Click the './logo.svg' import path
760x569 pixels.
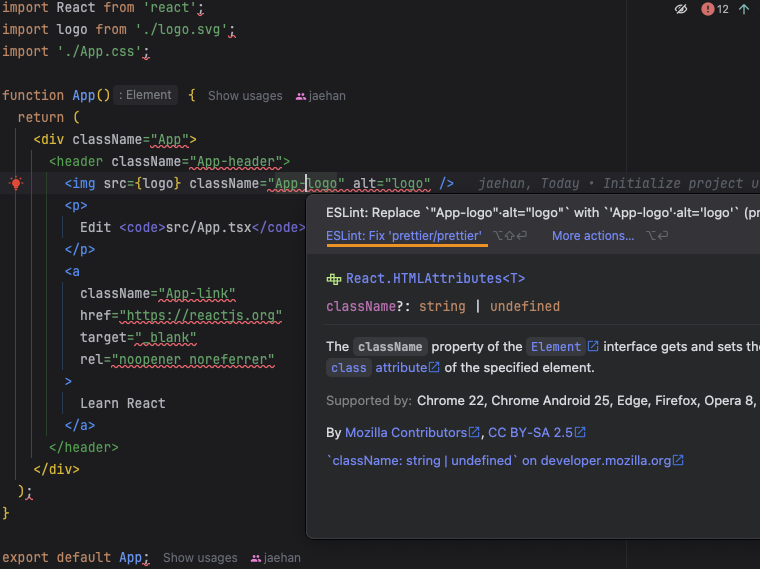click(181, 29)
